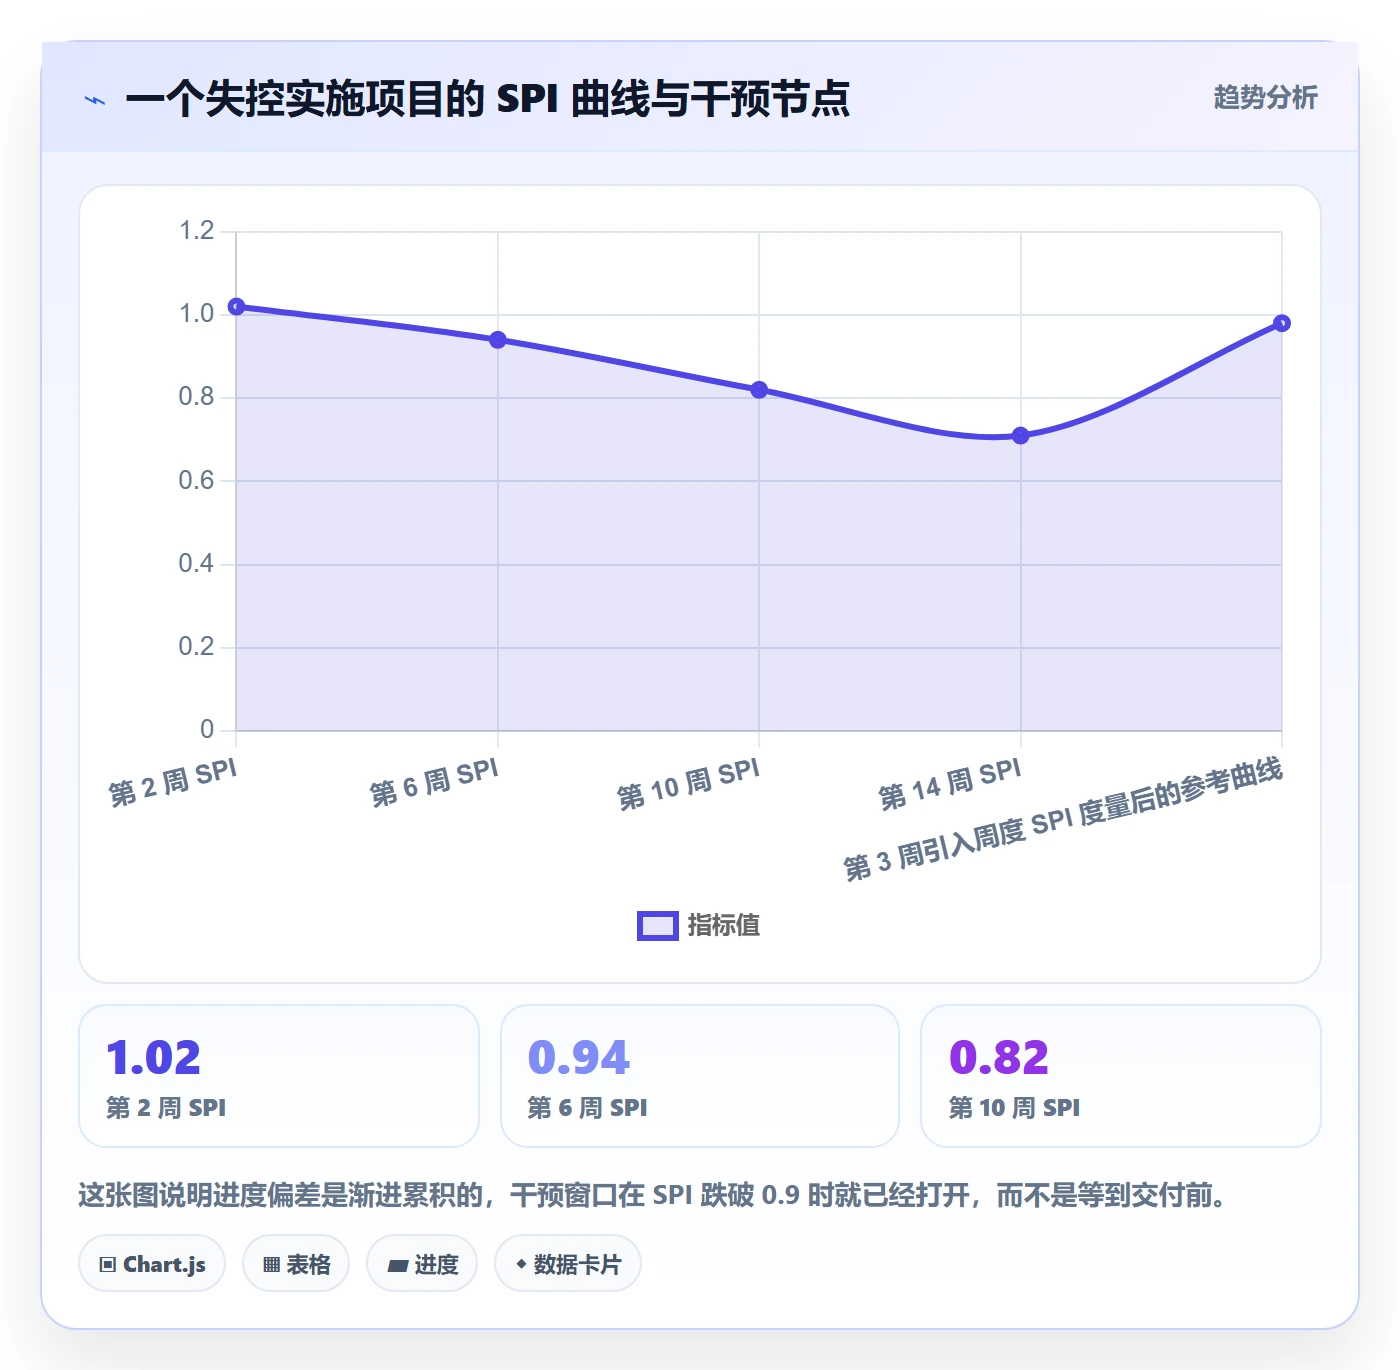Click the x-axis label 第 14 周 SPI
Screen dimensions: 1400x1370
click(x=950, y=784)
